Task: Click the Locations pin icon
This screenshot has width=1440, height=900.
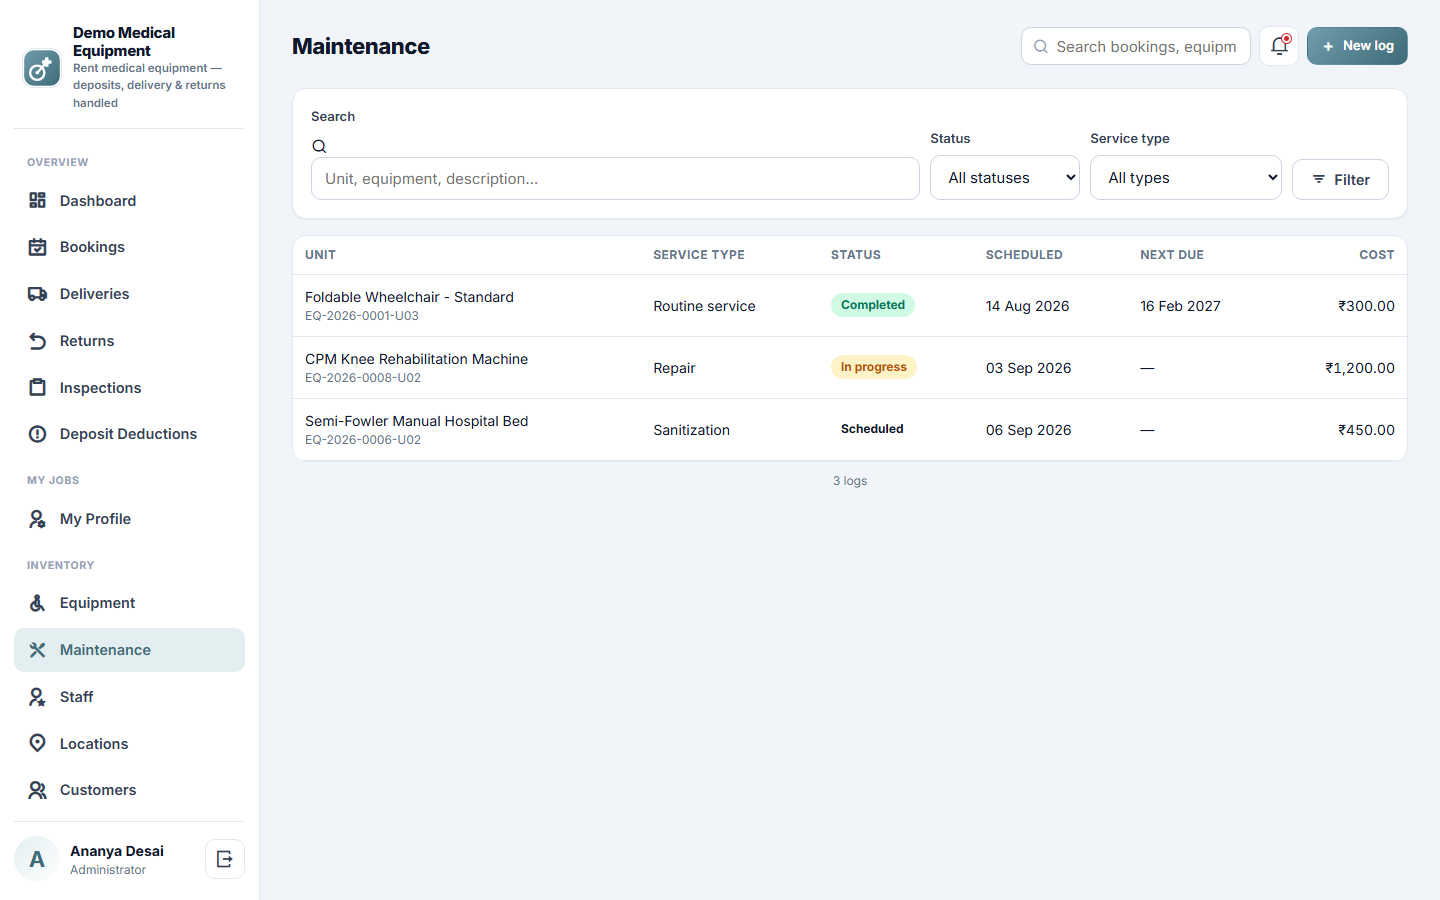Action: pyautogui.click(x=37, y=743)
